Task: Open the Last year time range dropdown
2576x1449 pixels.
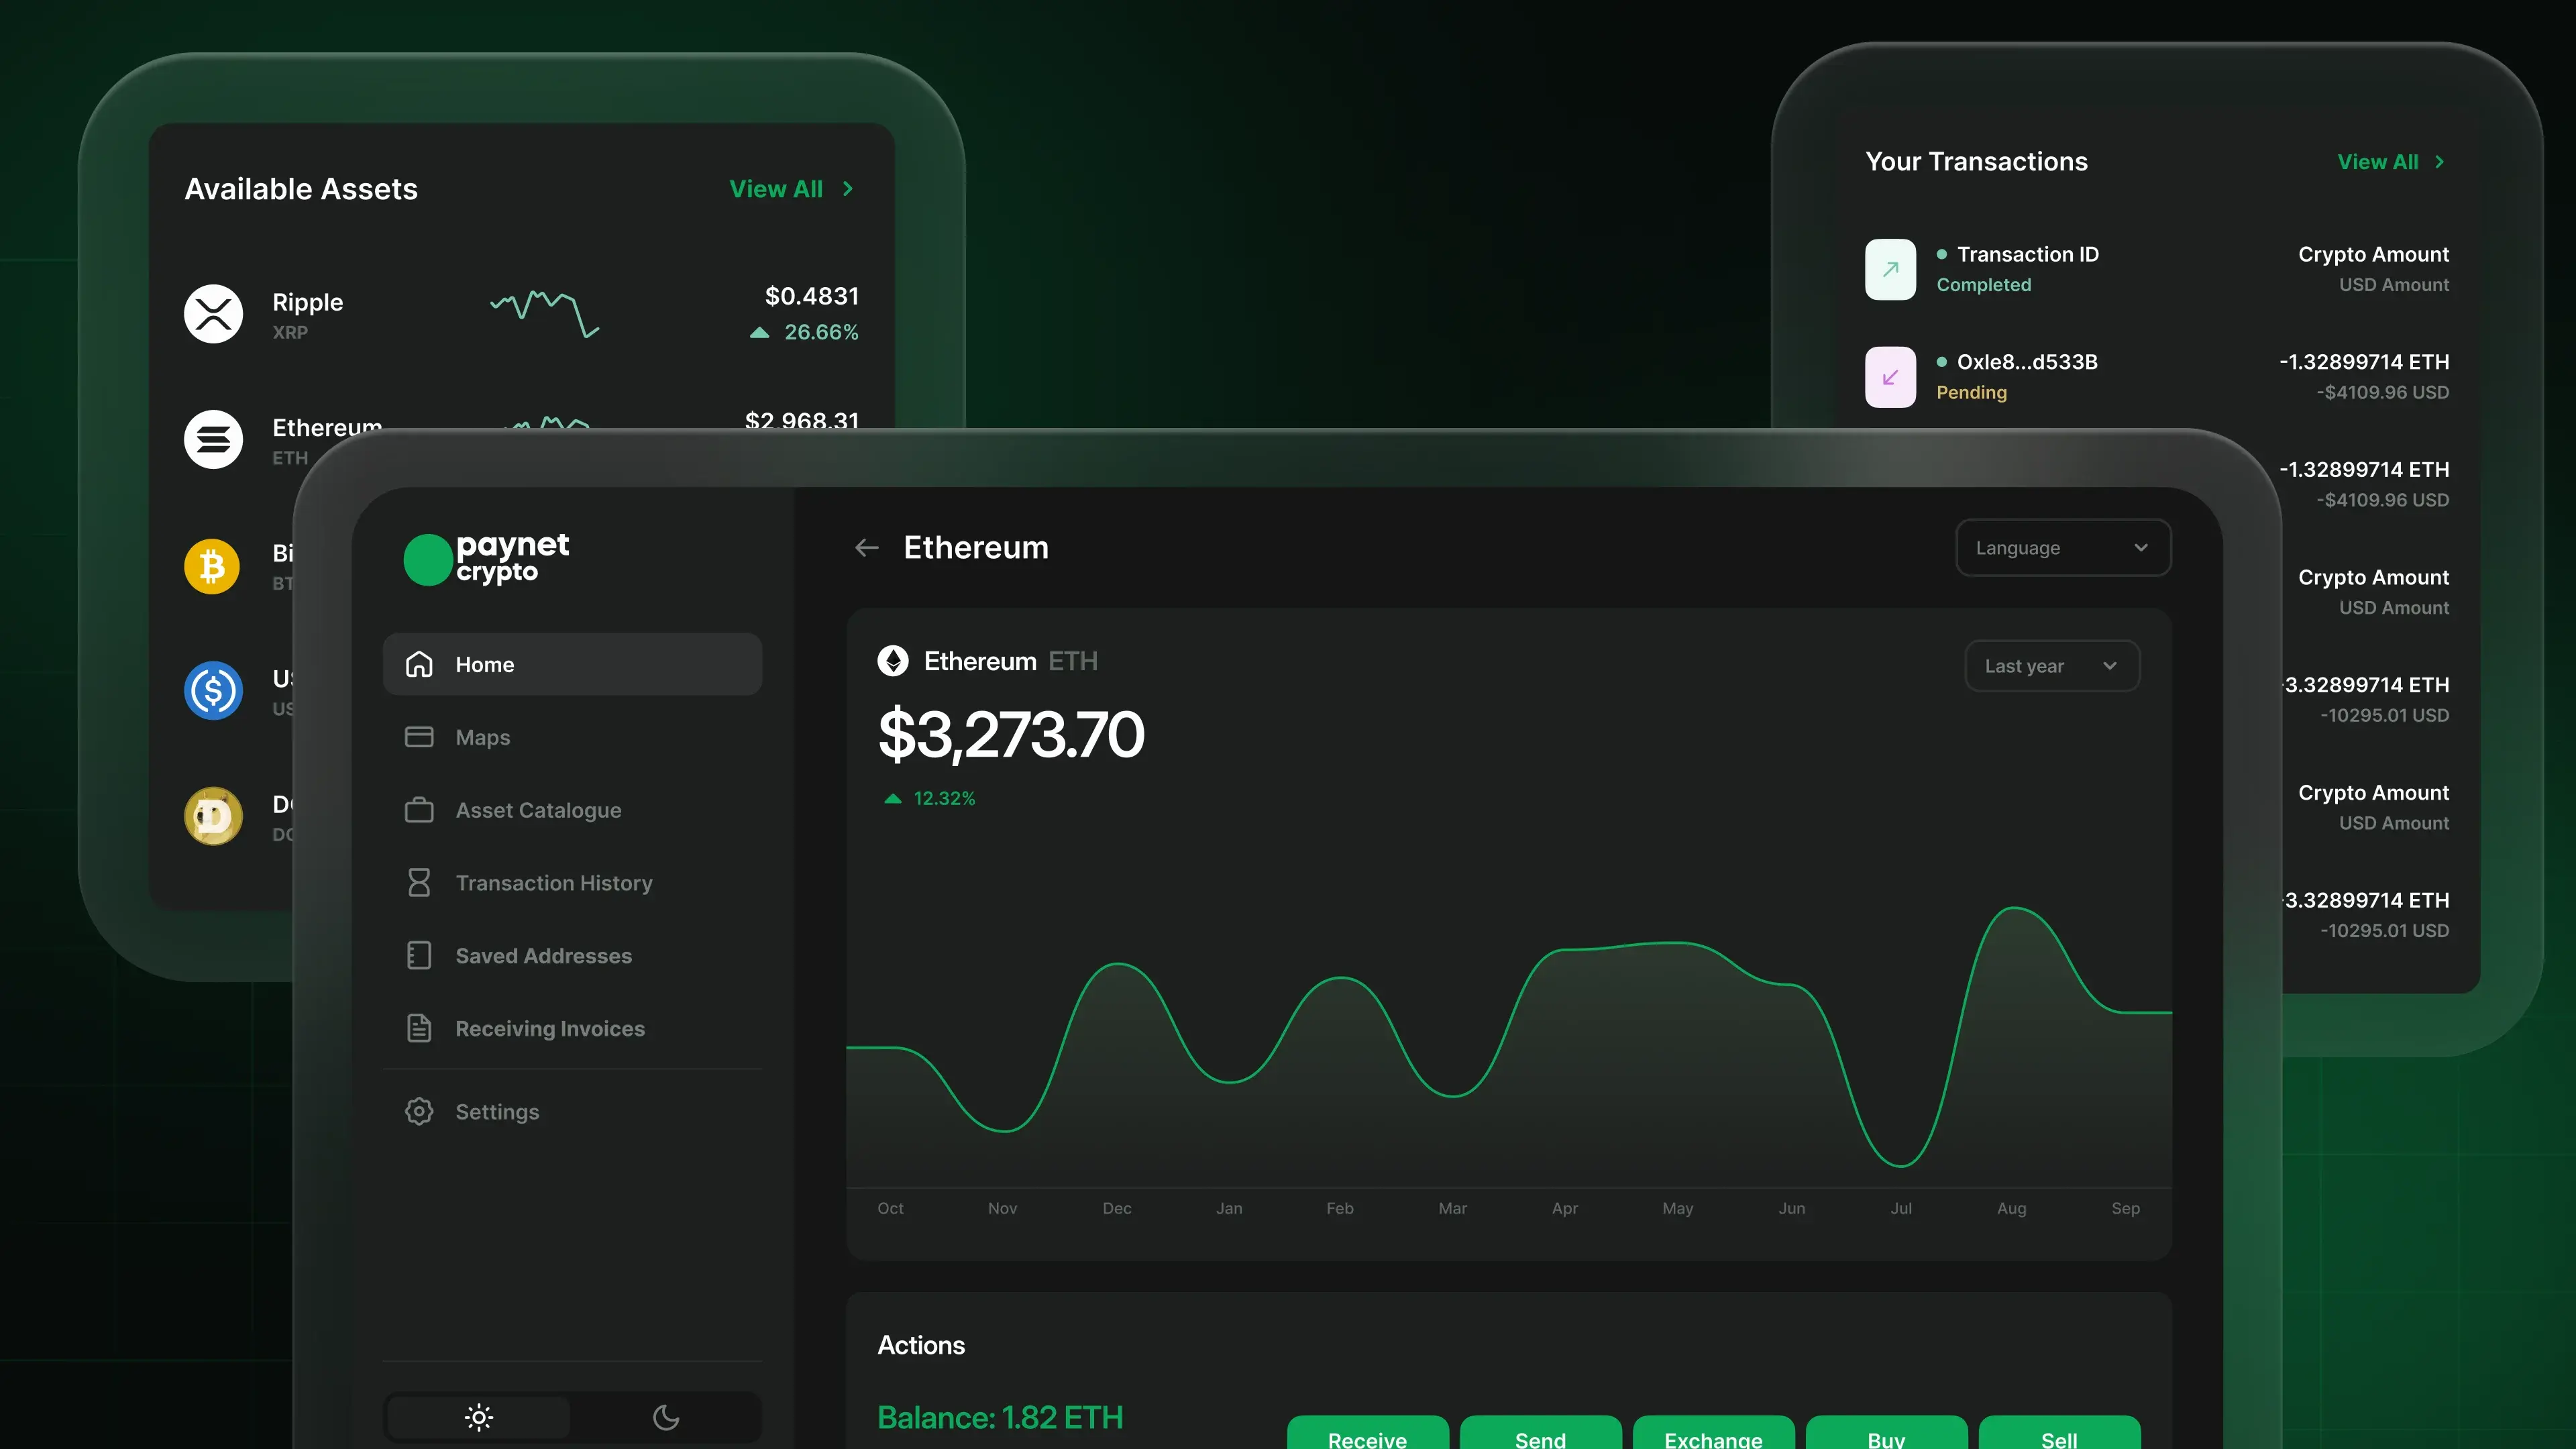Action: click(2052, 666)
